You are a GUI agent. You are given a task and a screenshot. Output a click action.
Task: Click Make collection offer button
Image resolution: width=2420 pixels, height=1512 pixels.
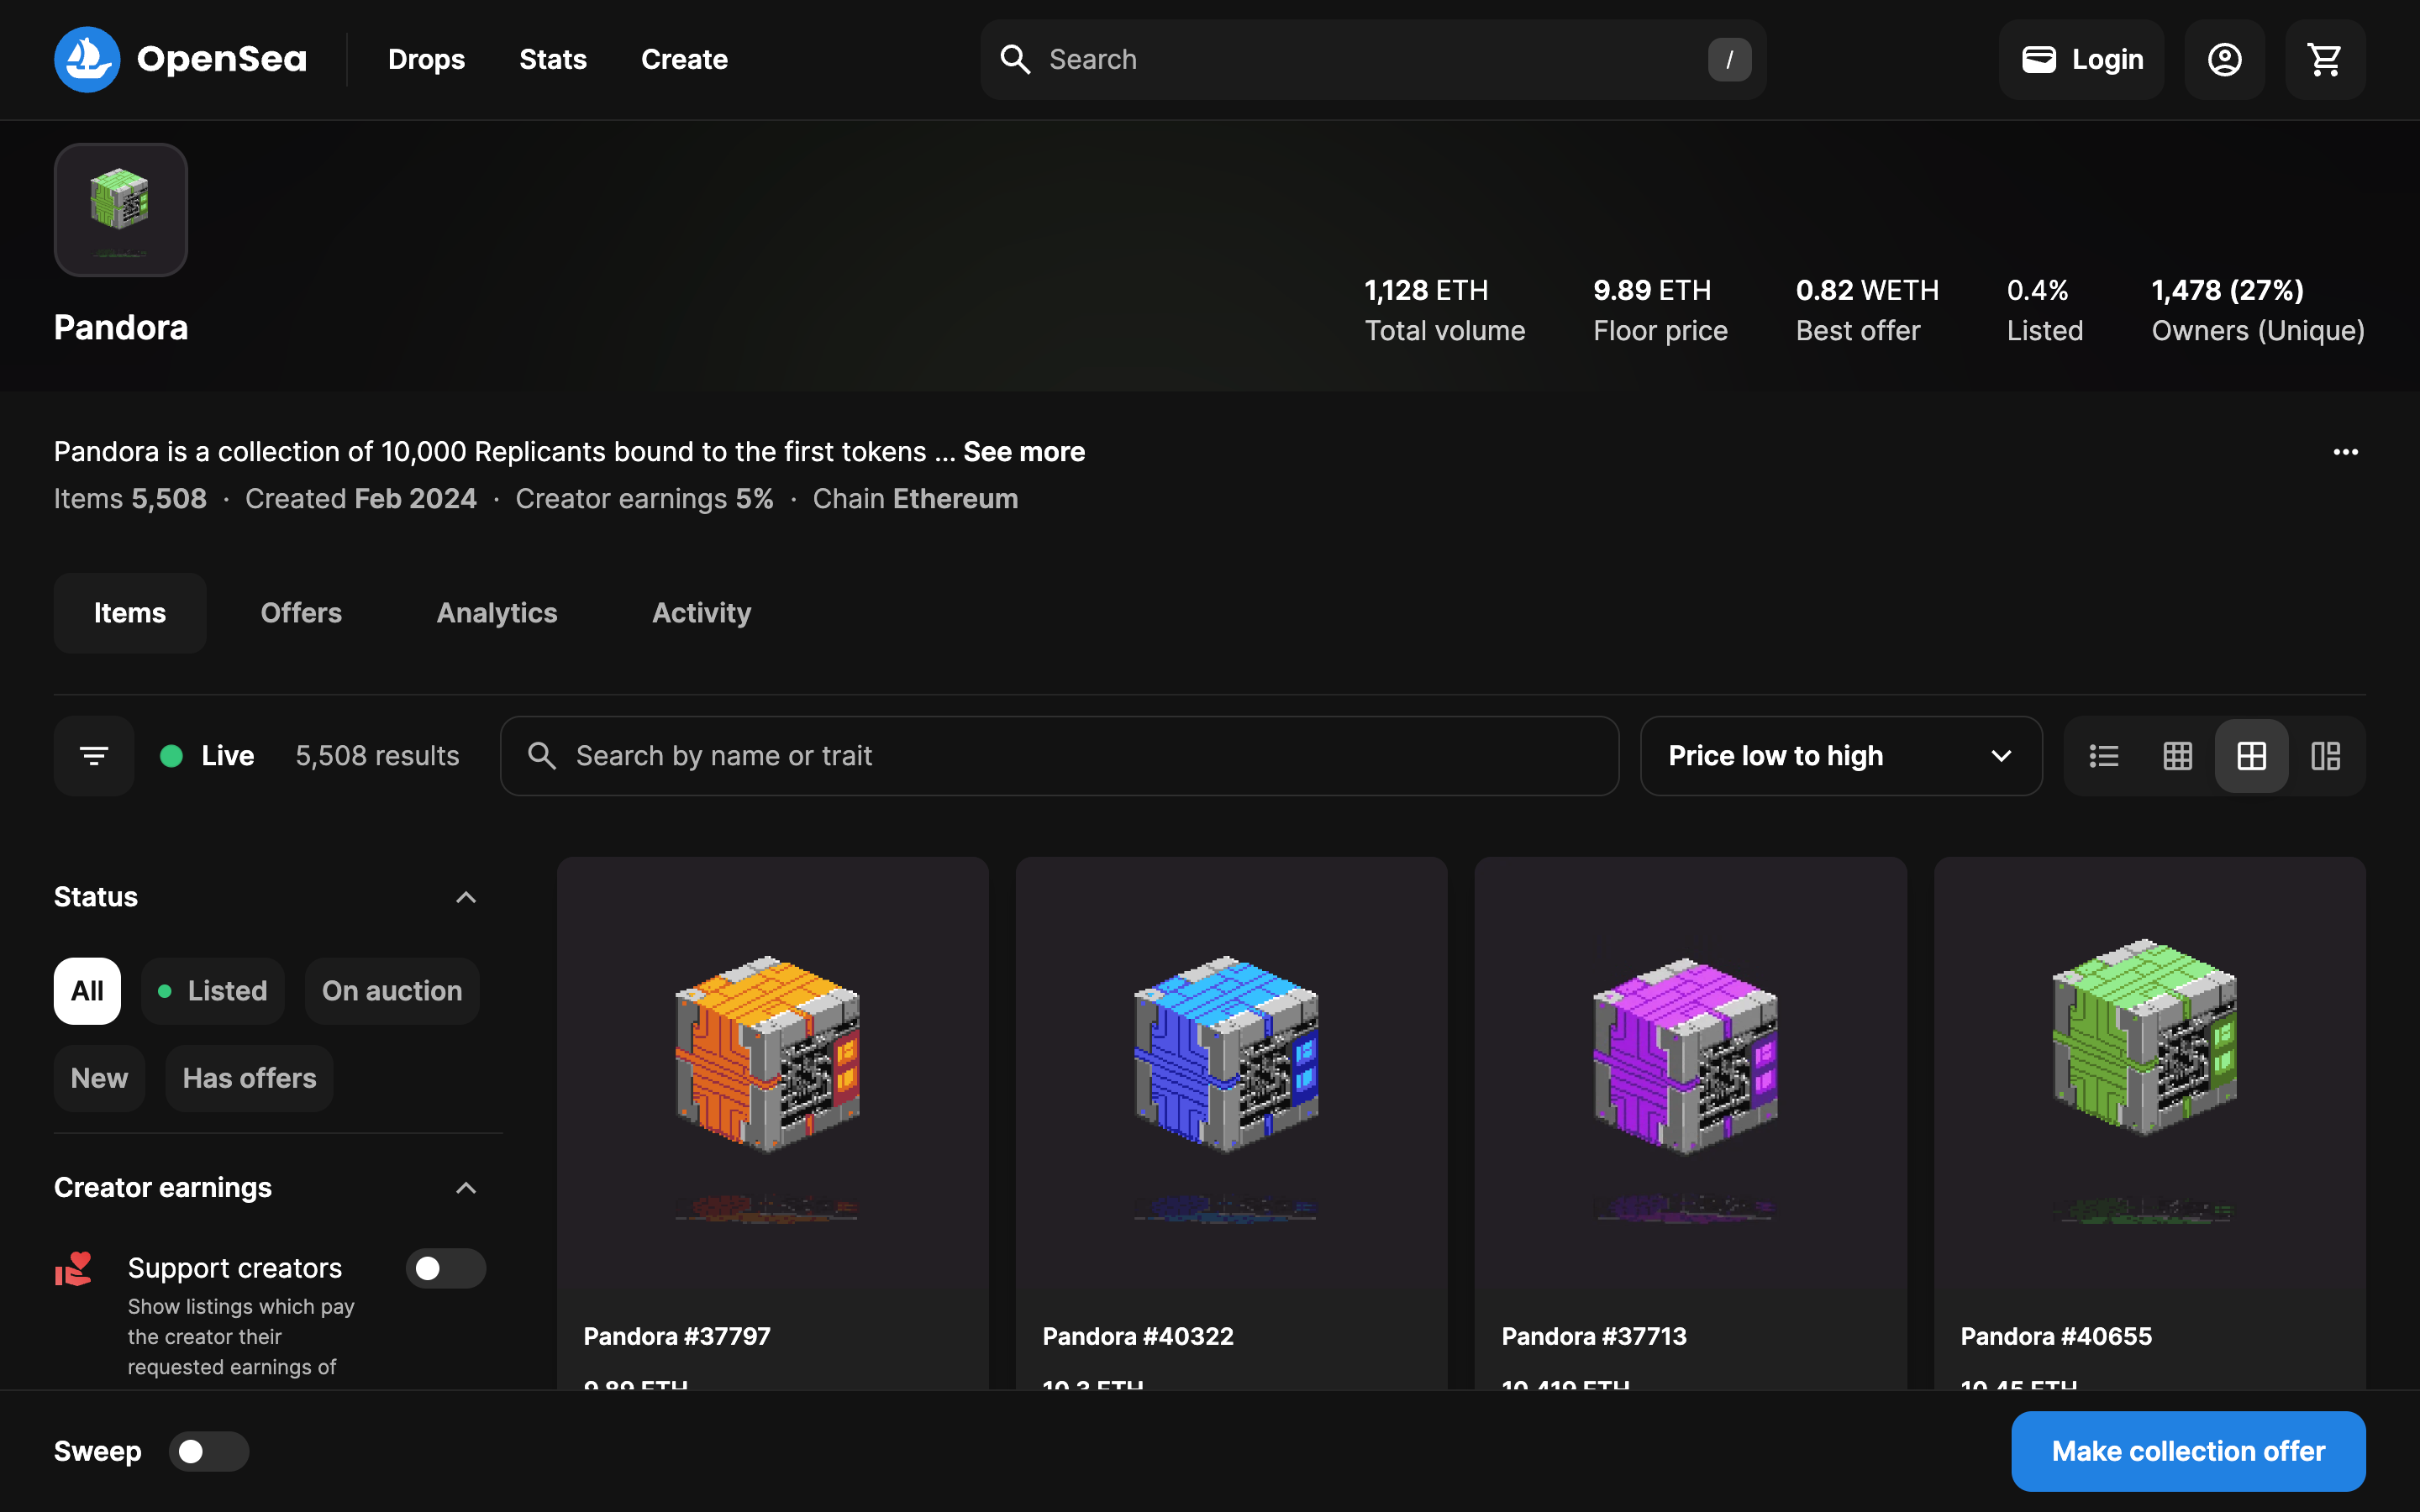(2187, 1451)
